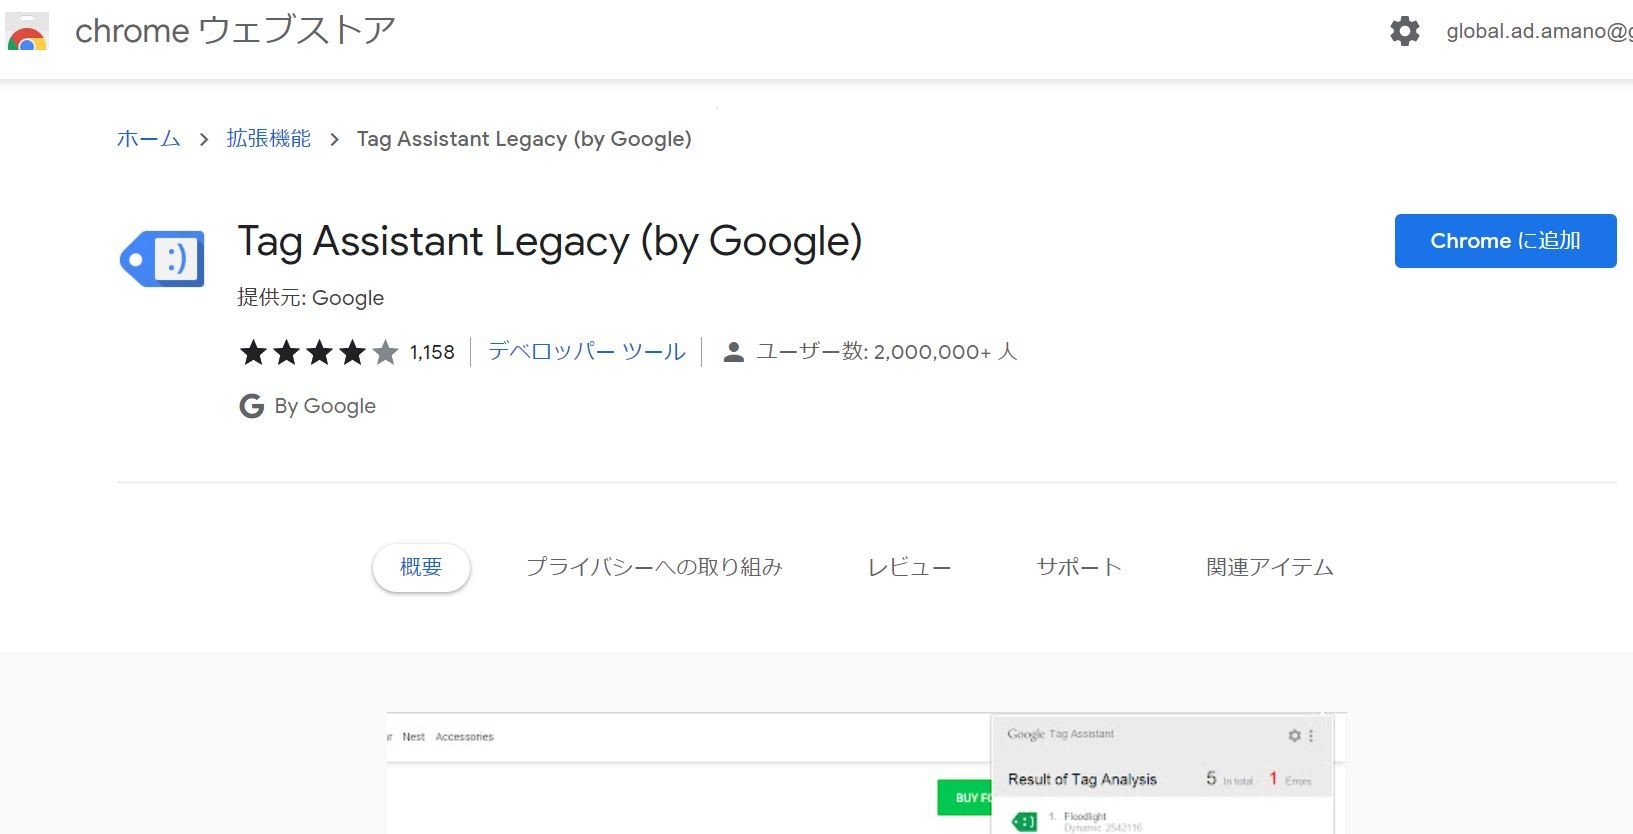Click the Chrome に追加 button
Image resolution: width=1633 pixels, height=834 pixels.
click(x=1505, y=241)
